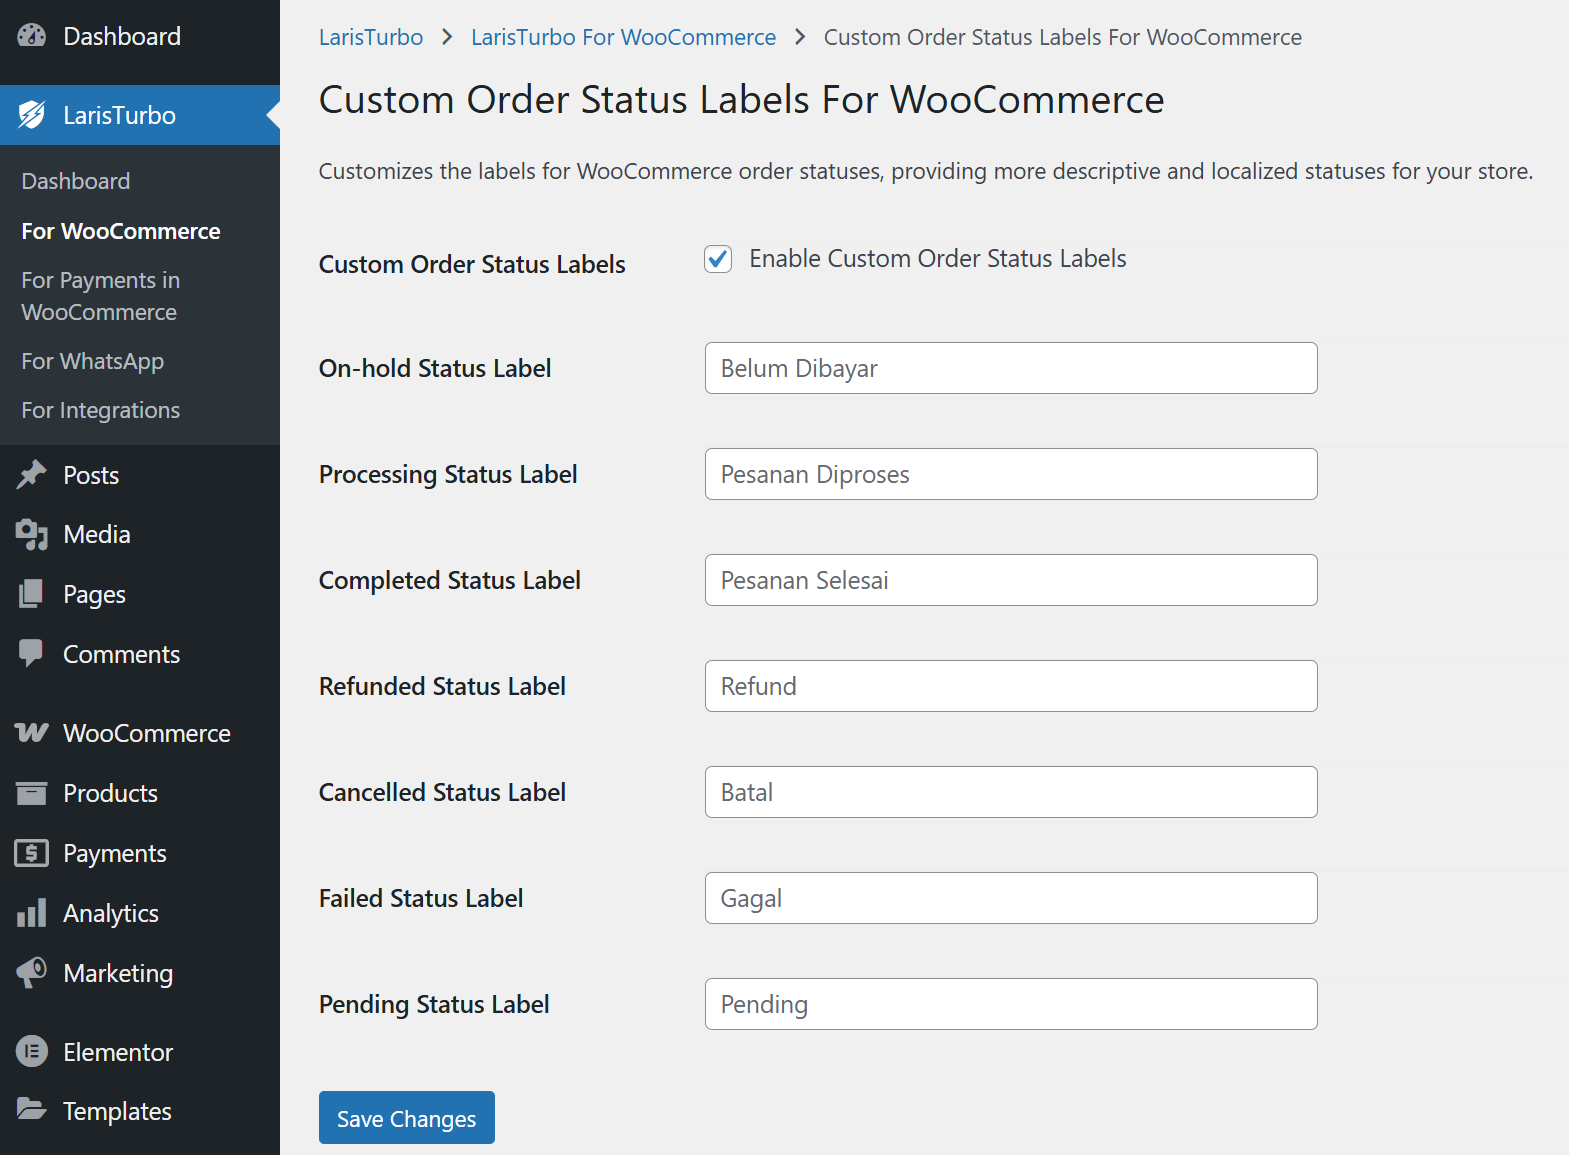Viewport: 1569px width, 1155px height.
Task: Click the Marketing megaphone icon
Action: click(x=32, y=972)
